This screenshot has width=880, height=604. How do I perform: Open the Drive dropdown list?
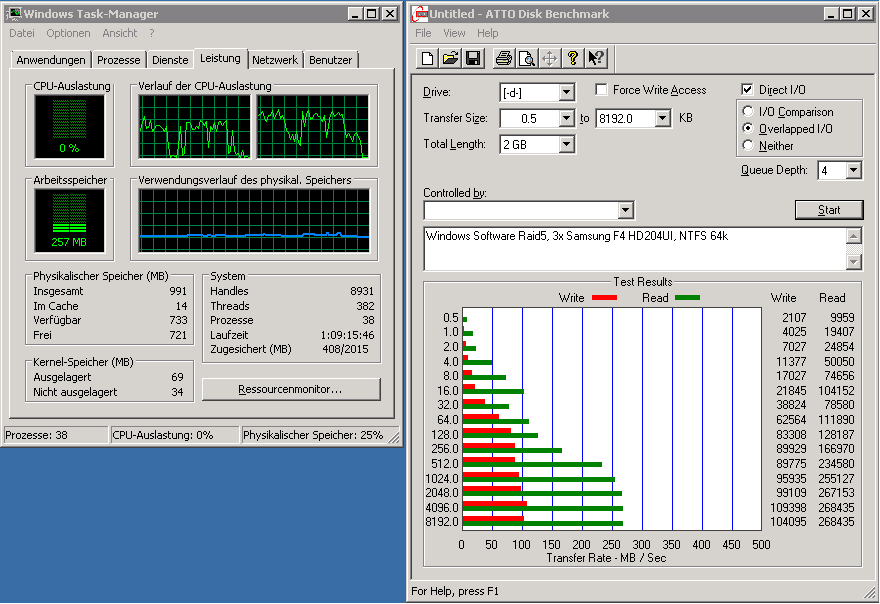pos(567,92)
